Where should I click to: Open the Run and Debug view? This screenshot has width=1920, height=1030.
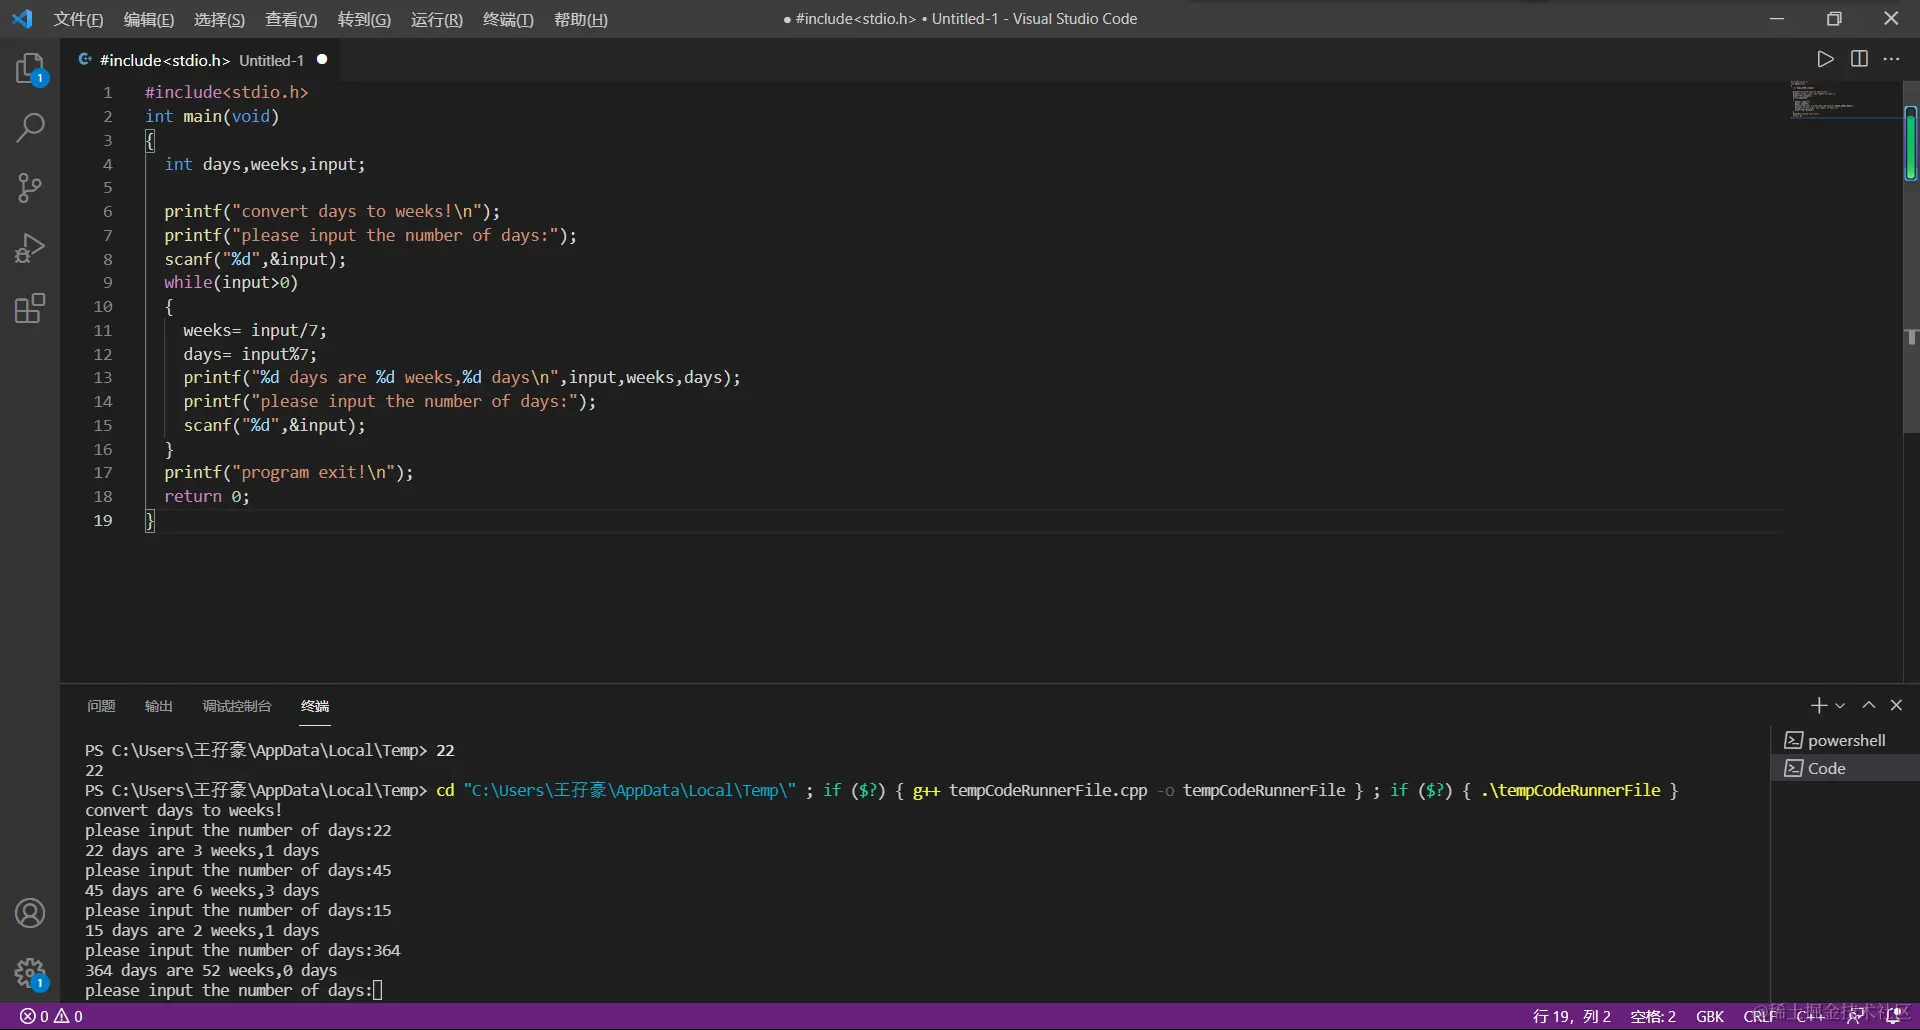tap(30, 248)
